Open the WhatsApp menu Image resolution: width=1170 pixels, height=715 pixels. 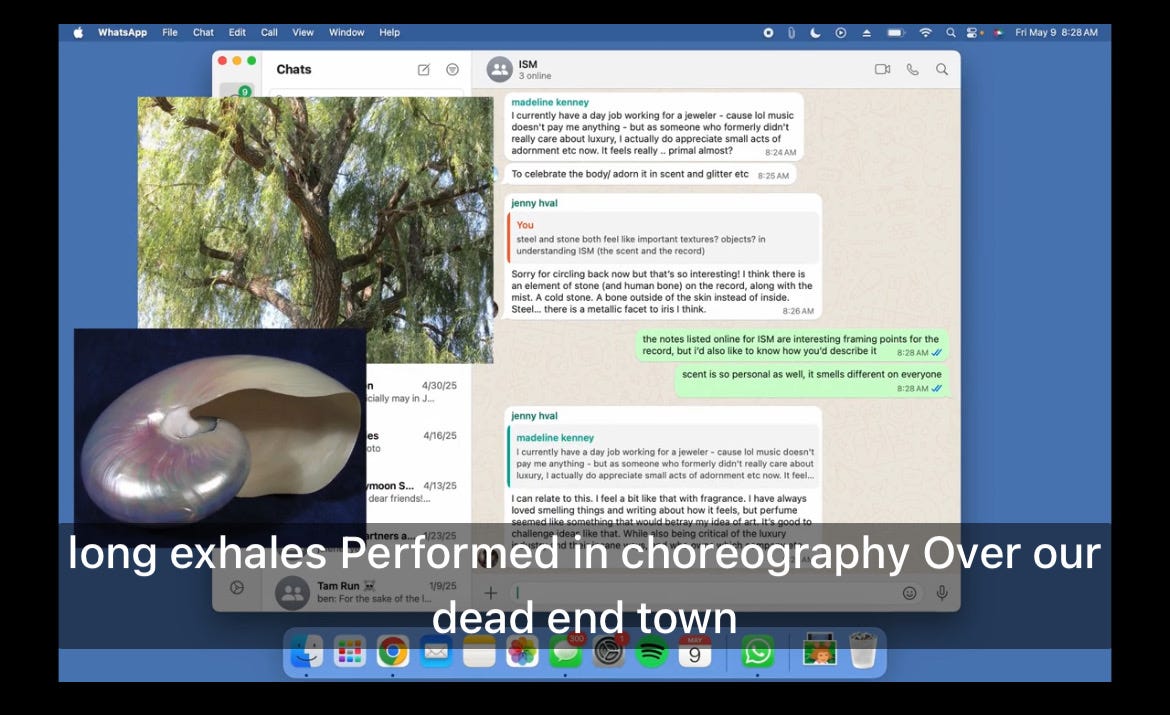tap(122, 33)
